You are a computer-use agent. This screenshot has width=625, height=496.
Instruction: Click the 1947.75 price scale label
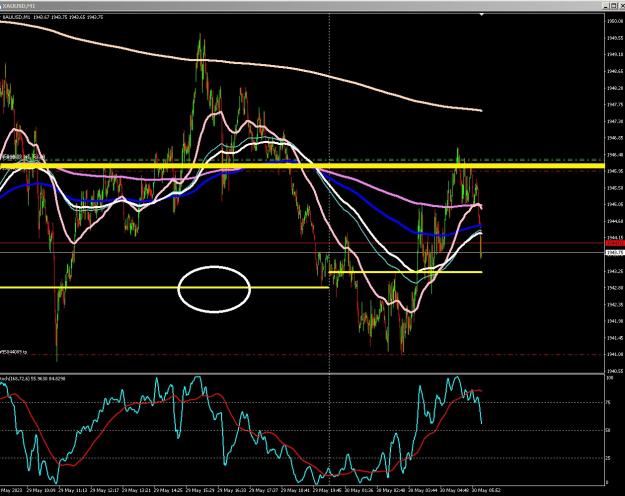(x=614, y=104)
